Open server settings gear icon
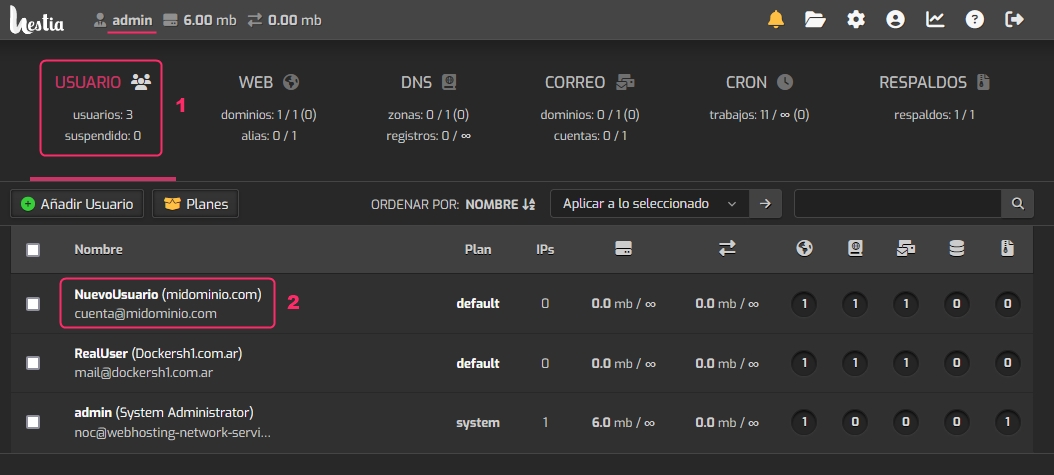The height and width of the screenshot is (475, 1054). (x=856, y=19)
